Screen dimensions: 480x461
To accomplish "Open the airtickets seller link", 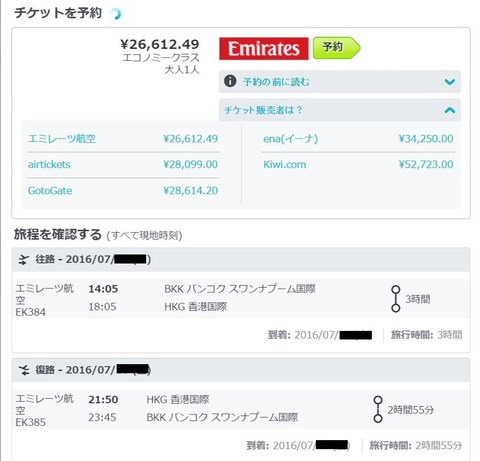I will tap(49, 164).
